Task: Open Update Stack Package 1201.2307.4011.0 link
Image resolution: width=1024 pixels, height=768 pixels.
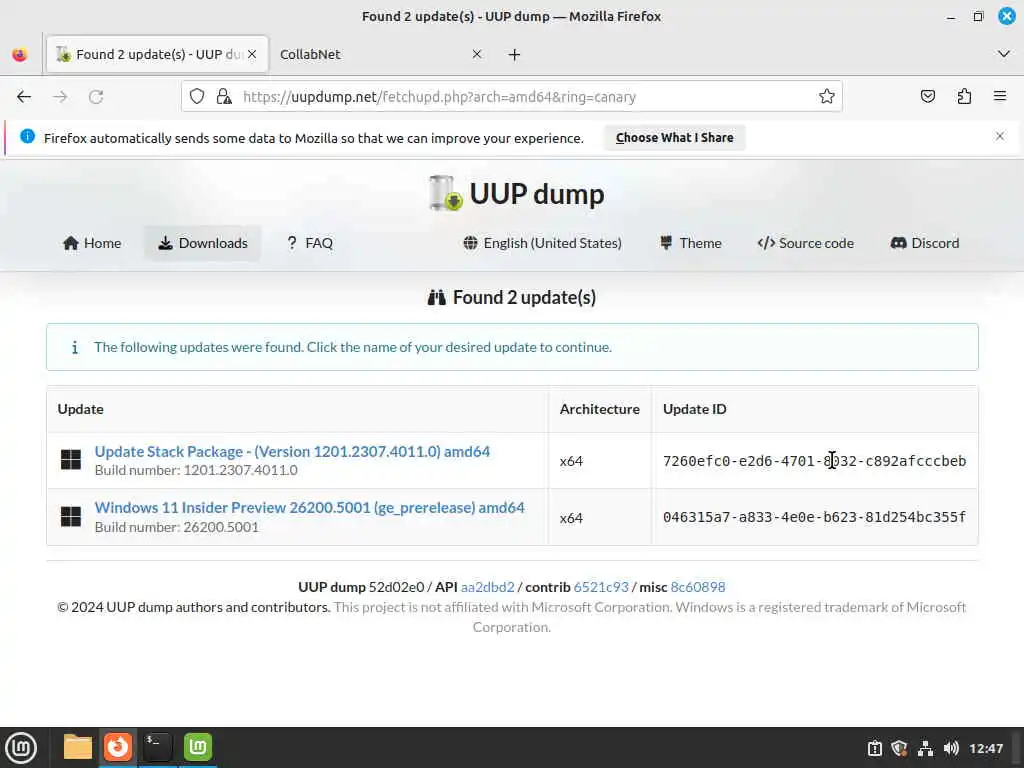Action: click(292, 451)
